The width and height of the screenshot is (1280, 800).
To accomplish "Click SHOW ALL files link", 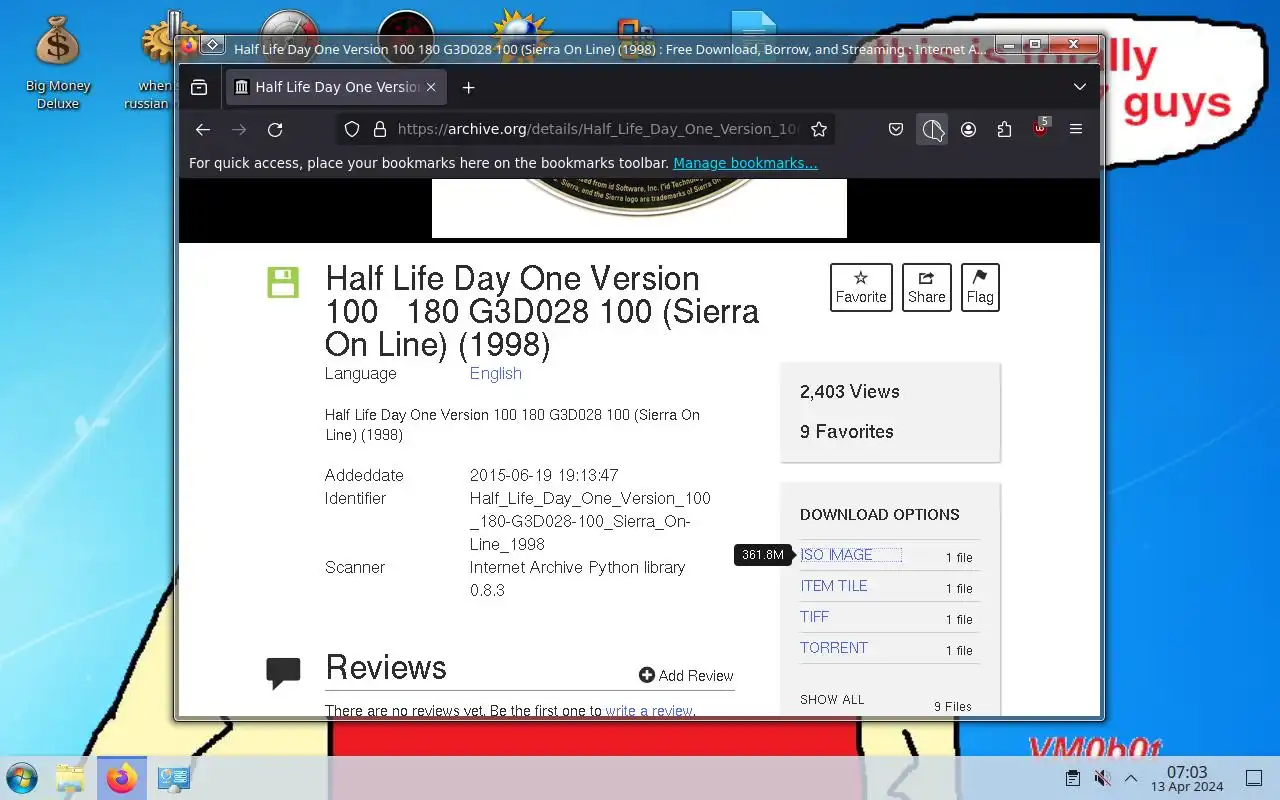I will pyautogui.click(x=832, y=700).
